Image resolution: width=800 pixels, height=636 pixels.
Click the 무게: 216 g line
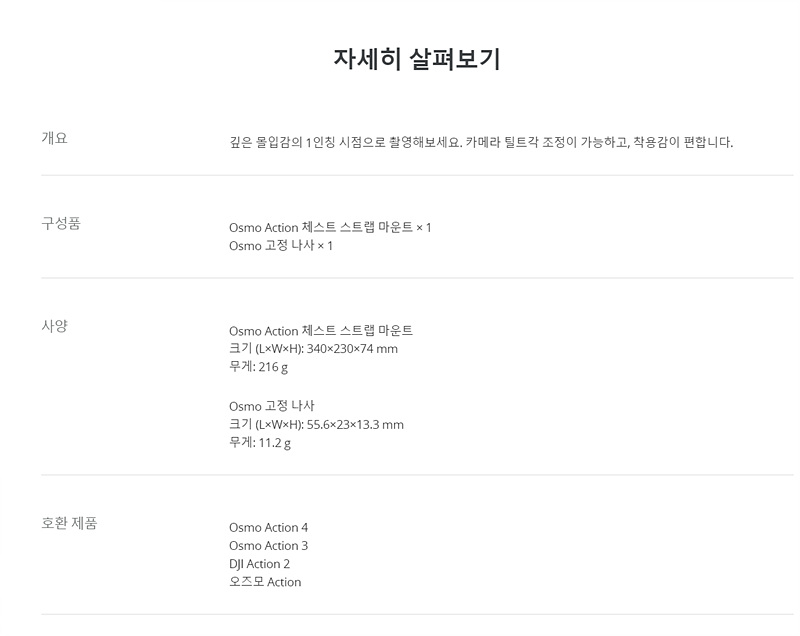(258, 367)
